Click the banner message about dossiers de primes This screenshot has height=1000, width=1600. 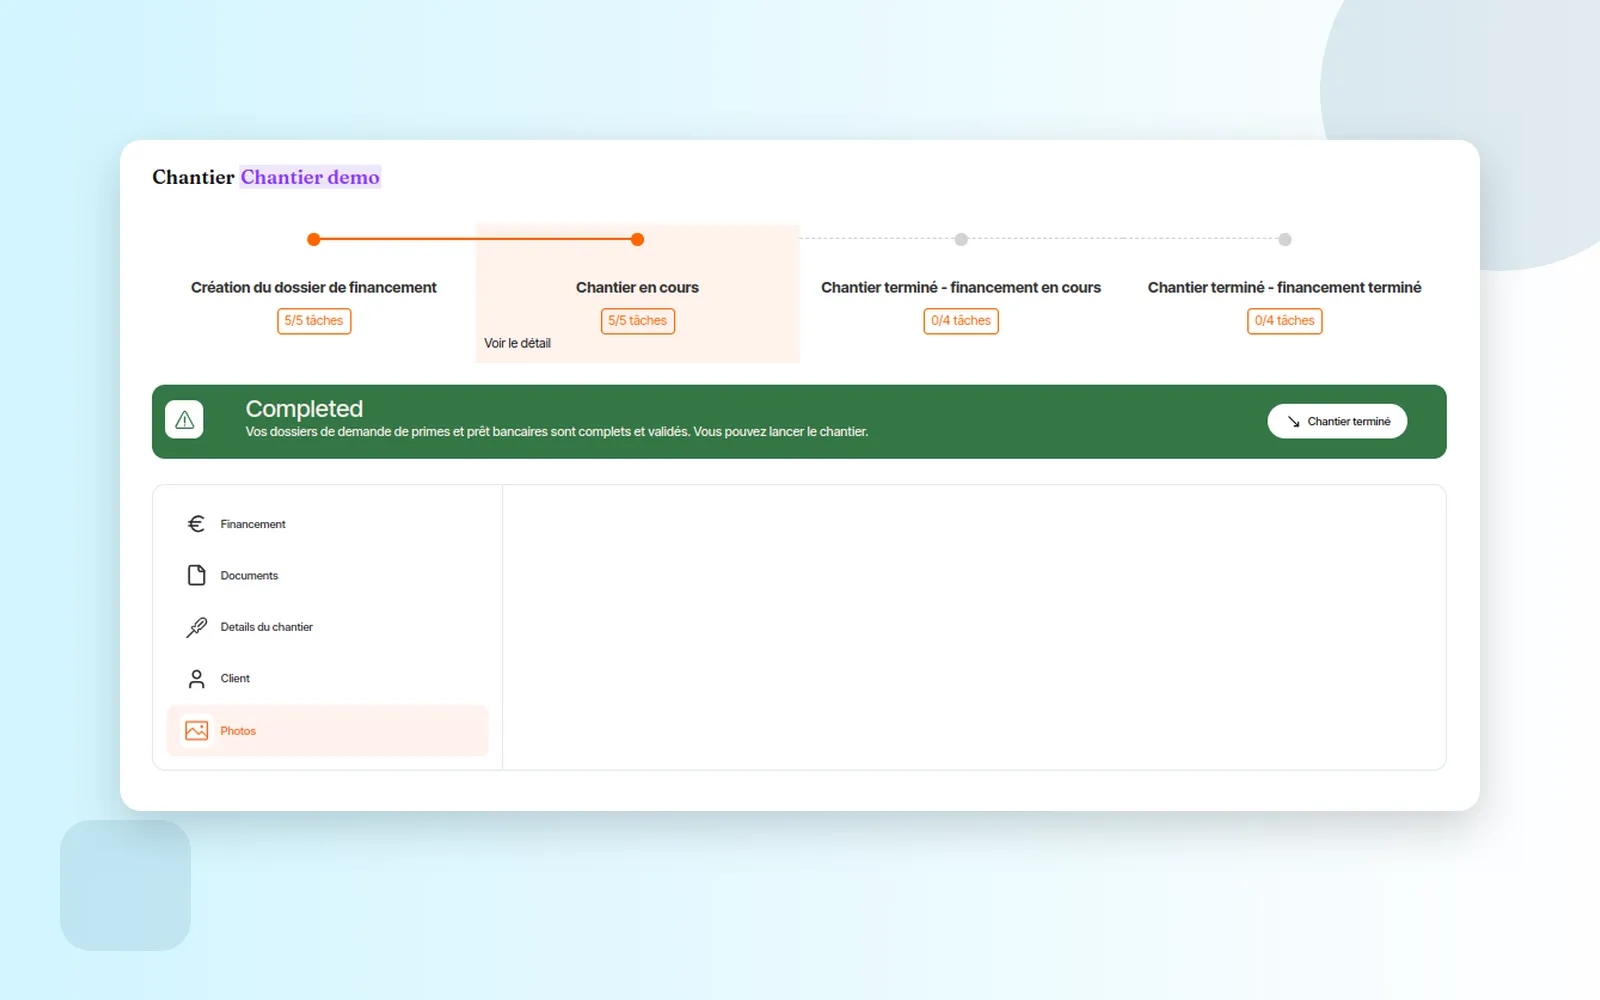557,432
